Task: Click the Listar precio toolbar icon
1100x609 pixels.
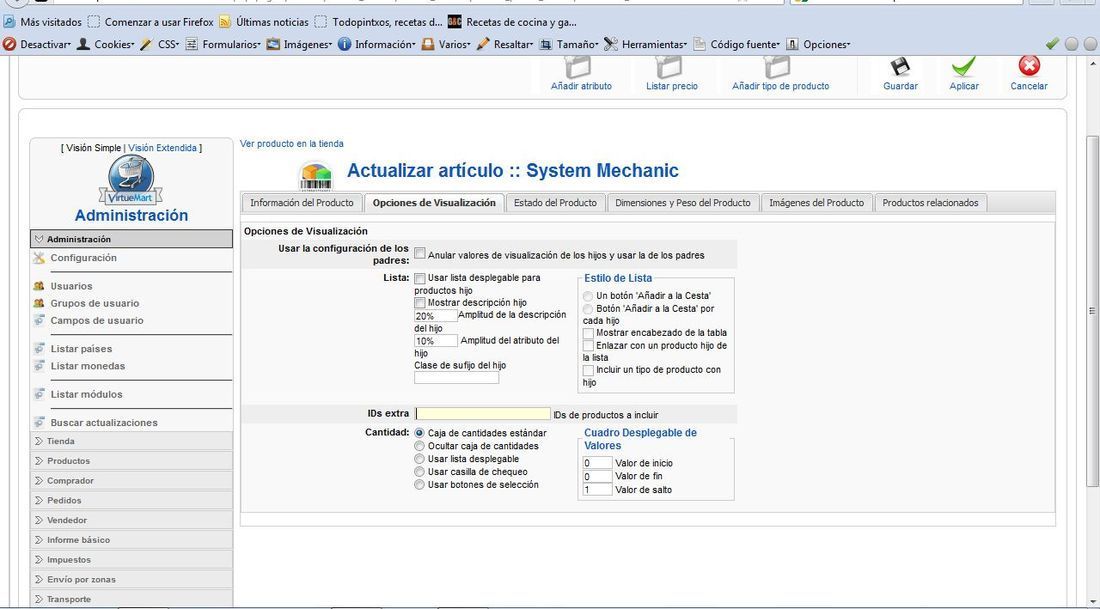Action: [669, 67]
